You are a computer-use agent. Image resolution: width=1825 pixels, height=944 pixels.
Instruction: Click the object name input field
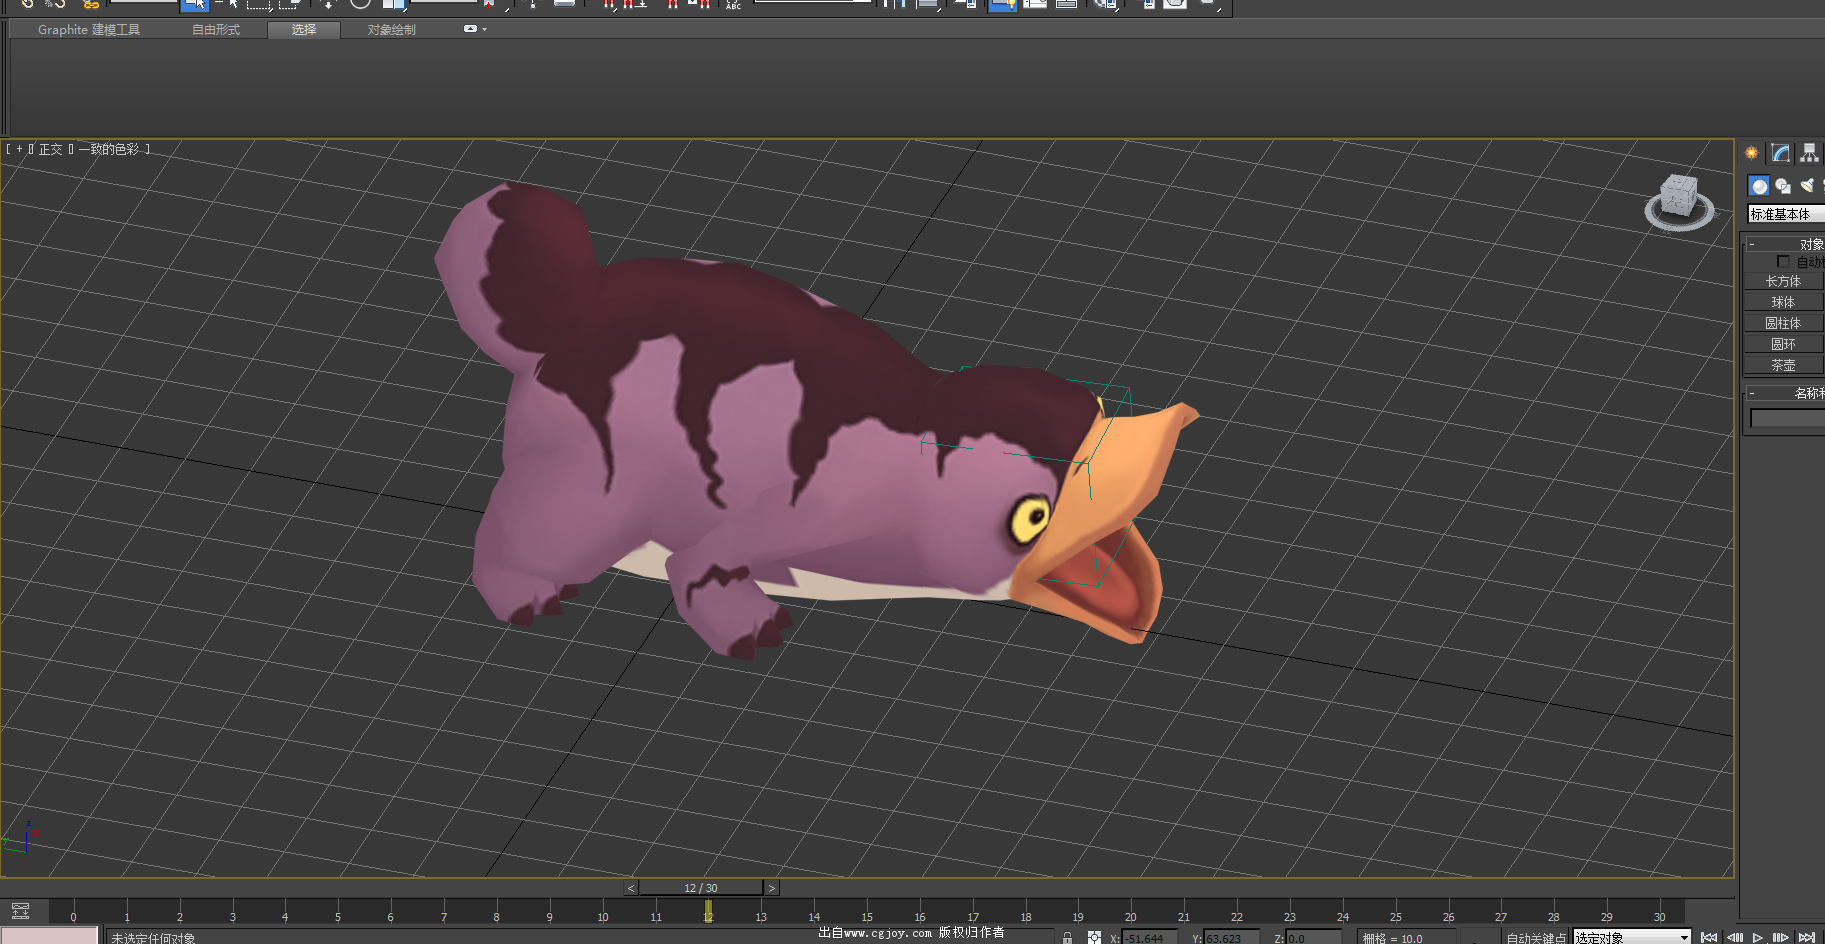(x=1787, y=418)
